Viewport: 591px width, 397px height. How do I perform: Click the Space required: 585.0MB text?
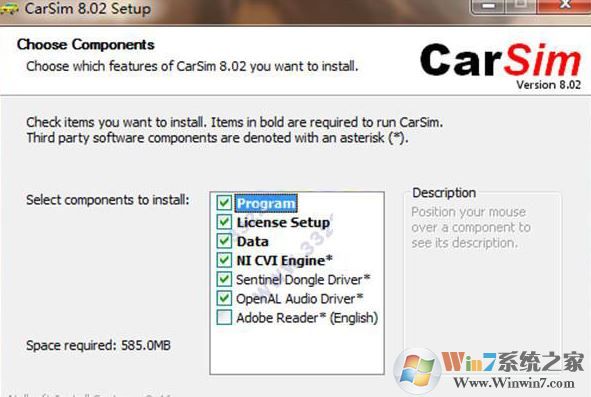pos(98,345)
